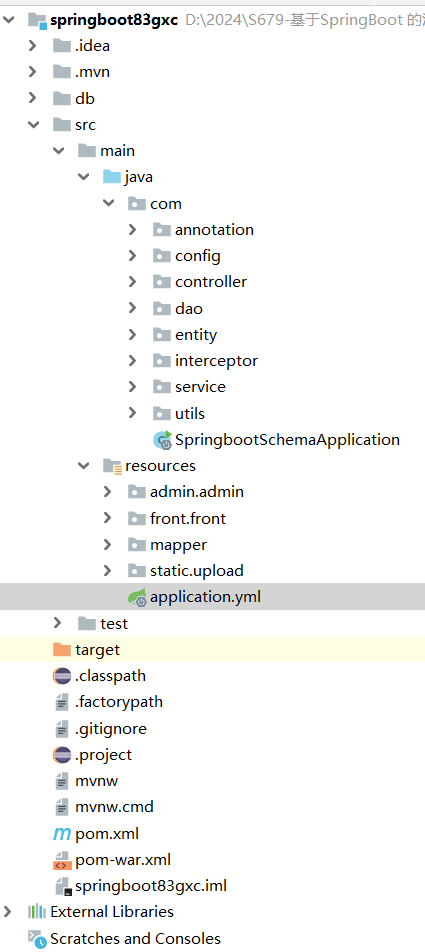Expand the entity package arrow
The image size is (425, 952).
point(133,335)
